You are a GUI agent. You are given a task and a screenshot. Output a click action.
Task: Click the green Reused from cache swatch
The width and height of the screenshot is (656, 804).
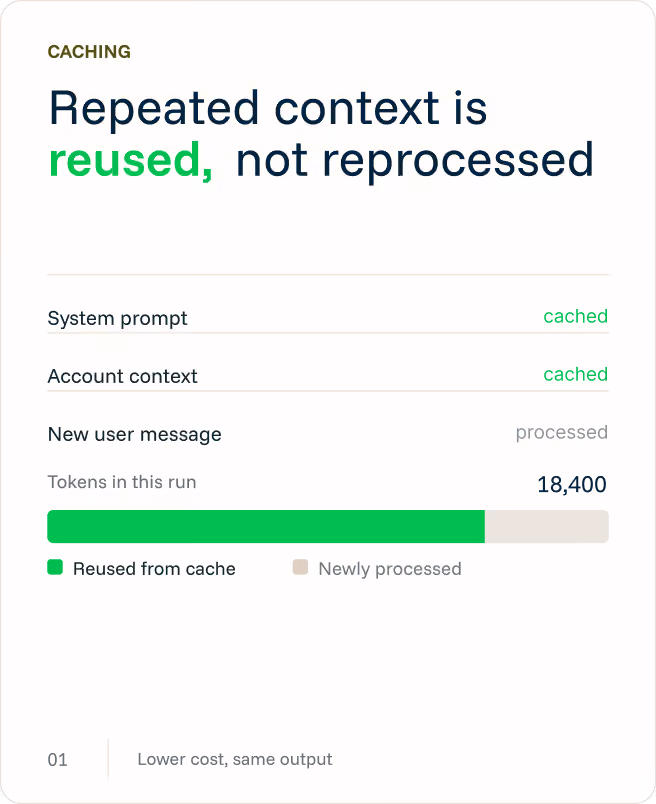tap(55, 568)
